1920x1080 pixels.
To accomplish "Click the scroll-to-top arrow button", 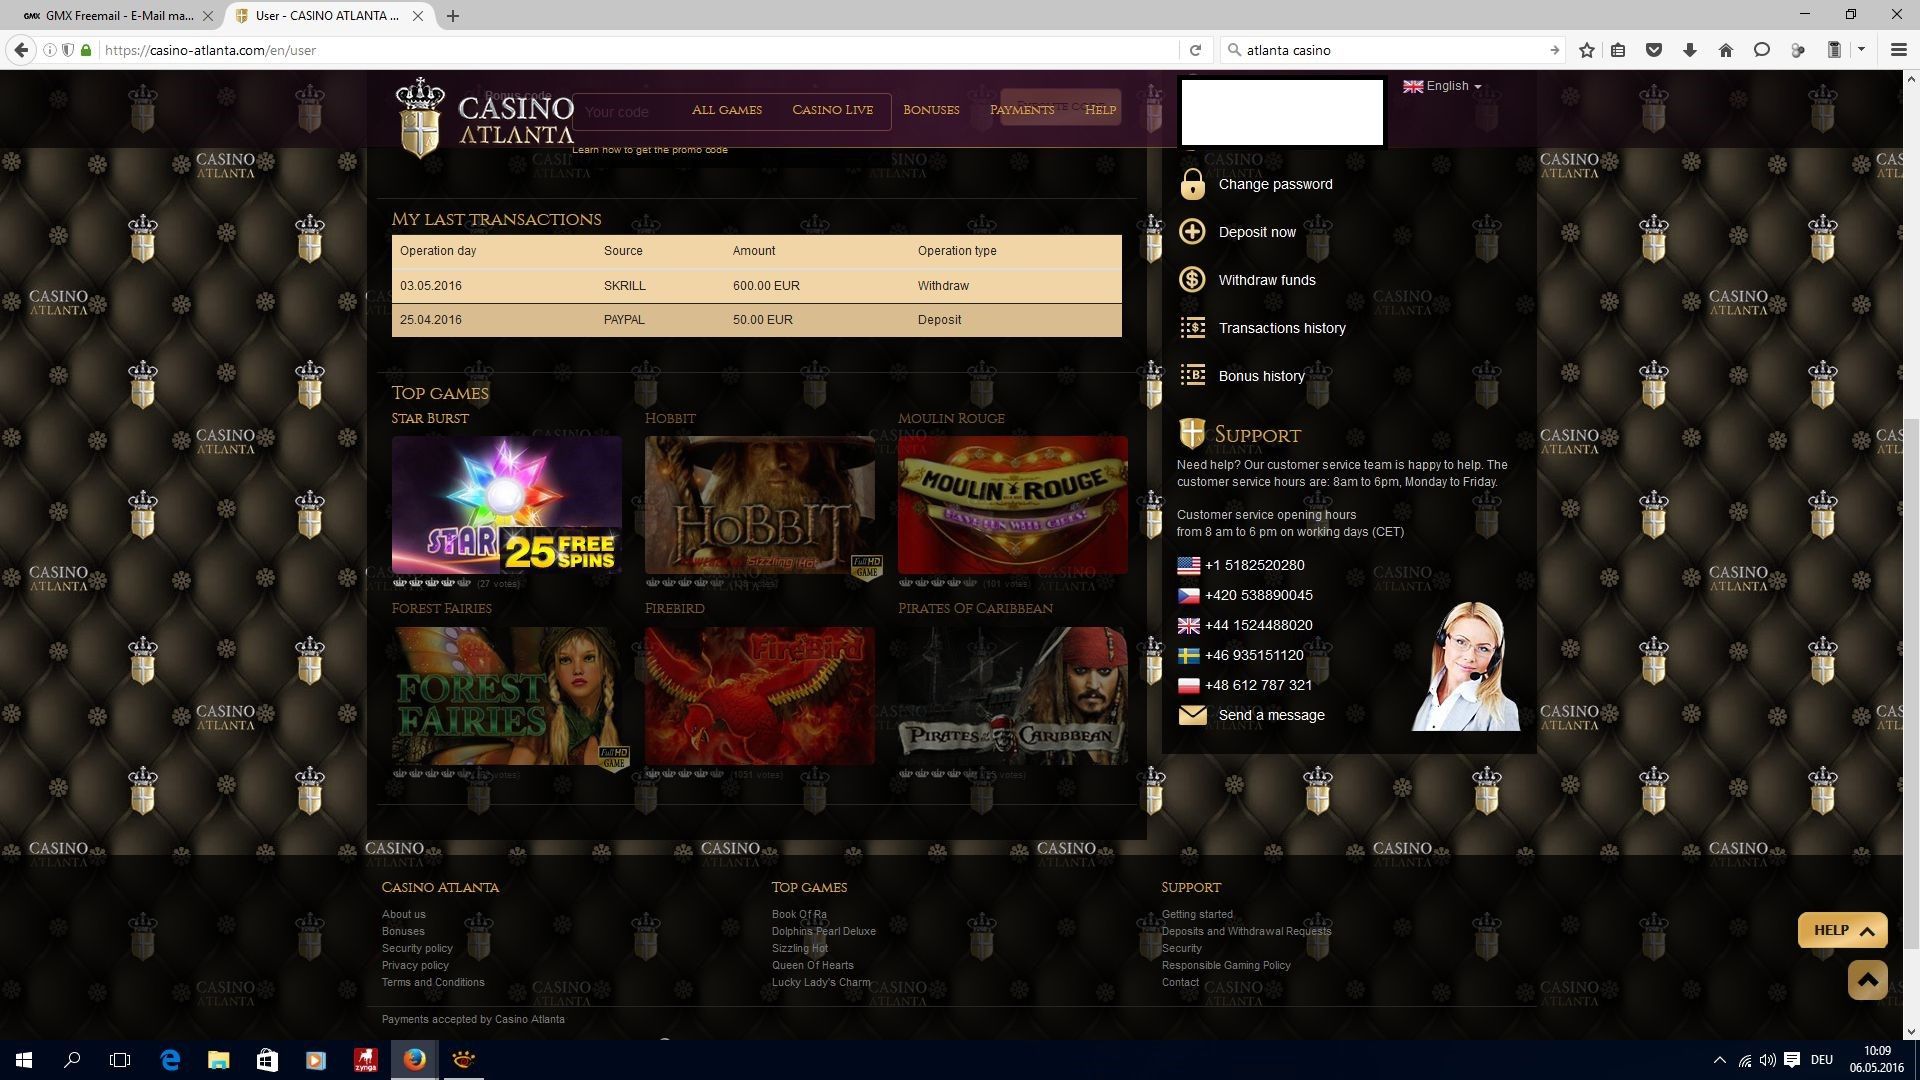I will point(1867,980).
